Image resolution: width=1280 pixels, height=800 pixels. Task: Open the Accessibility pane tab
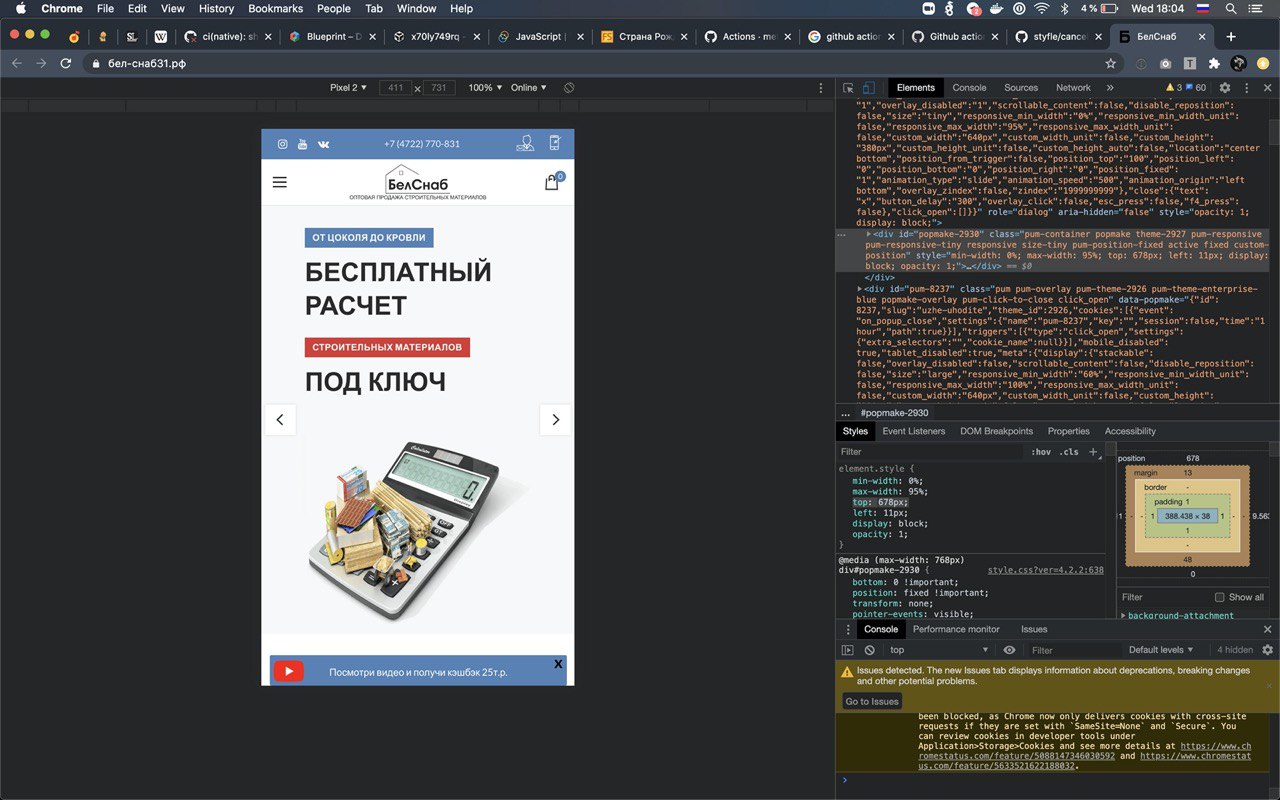click(1130, 431)
